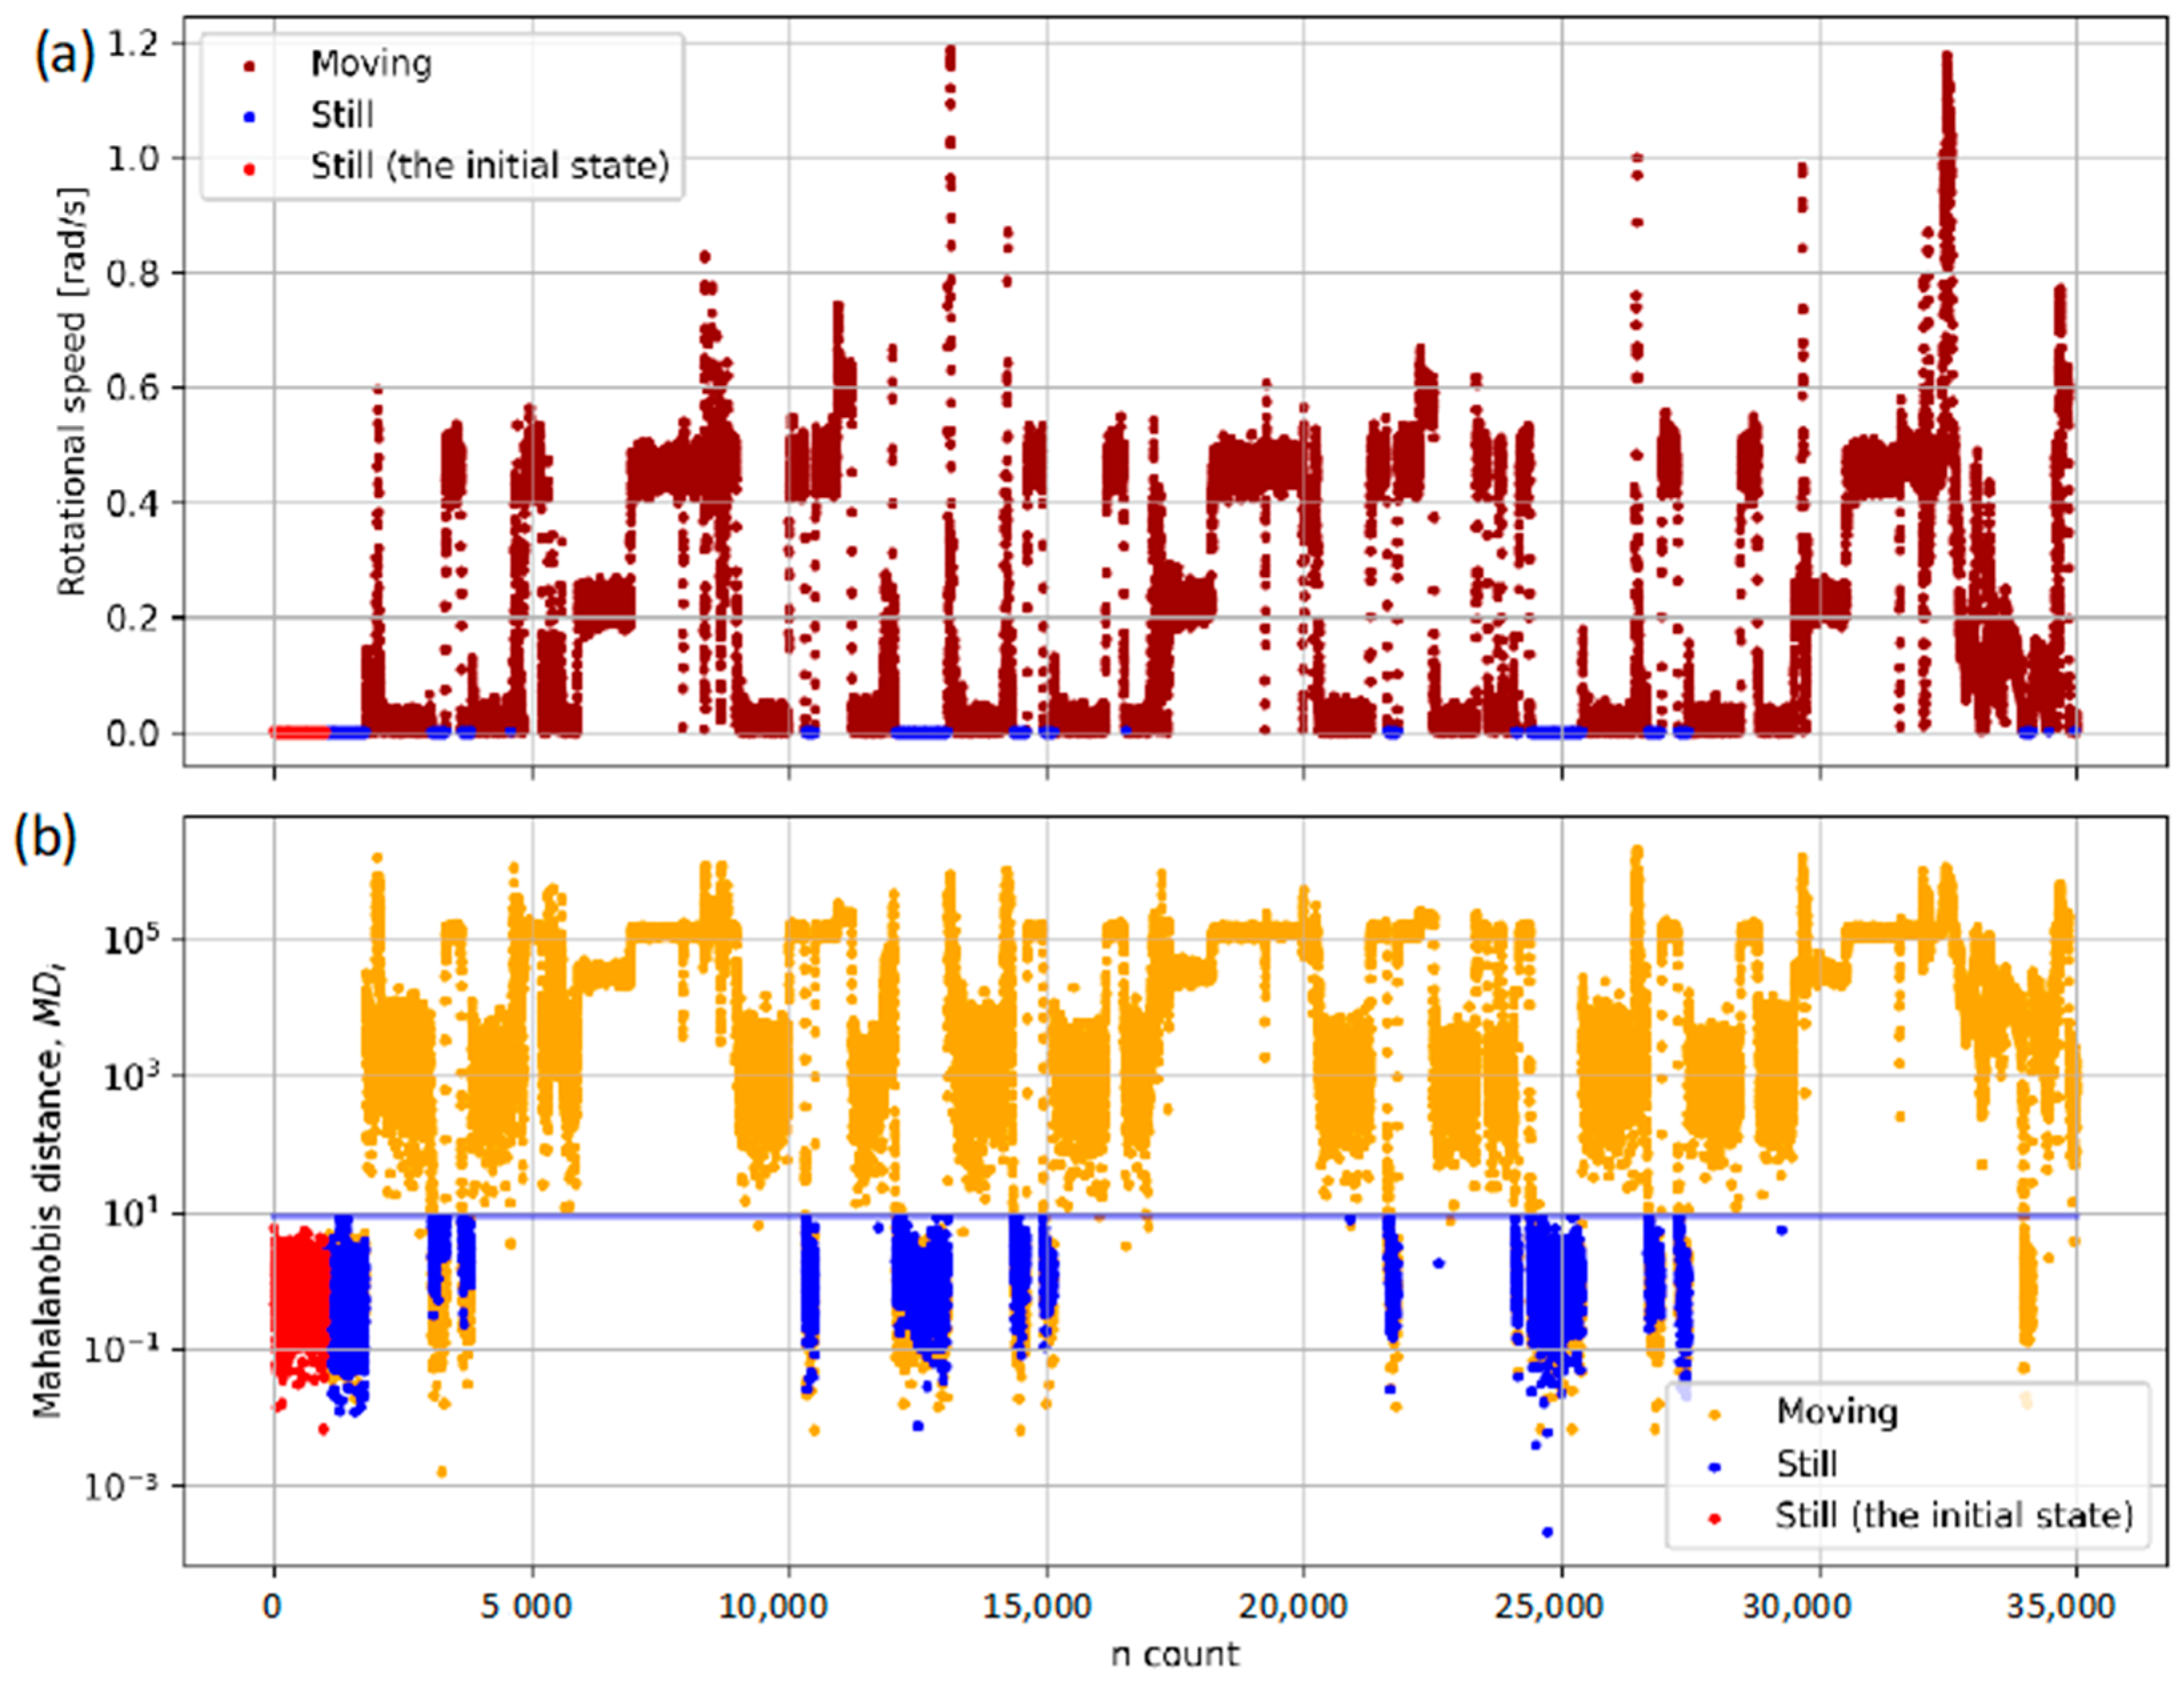The height and width of the screenshot is (1685, 2184).
Task: Click the 10⁵ tick on Mahalanobis axis
Action: [x=132, y=940]
